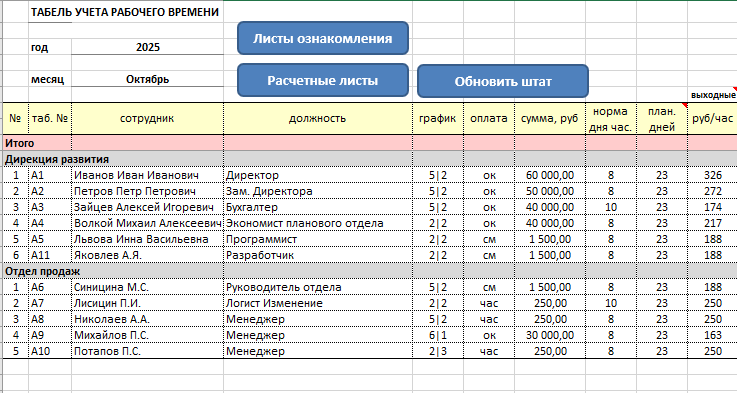
Task: Click the 'сумма, руб' column header
Action: [549, 118]
